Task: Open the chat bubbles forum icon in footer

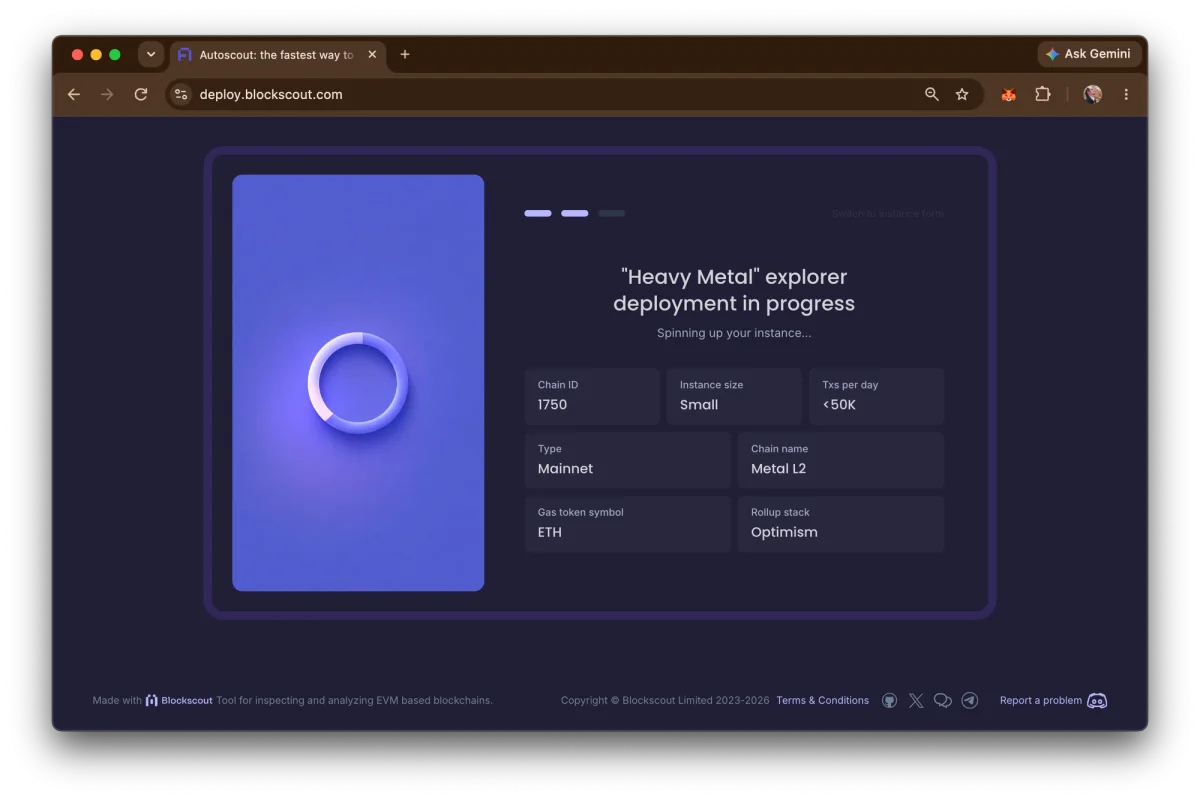Action: click(x=943, y=701)
